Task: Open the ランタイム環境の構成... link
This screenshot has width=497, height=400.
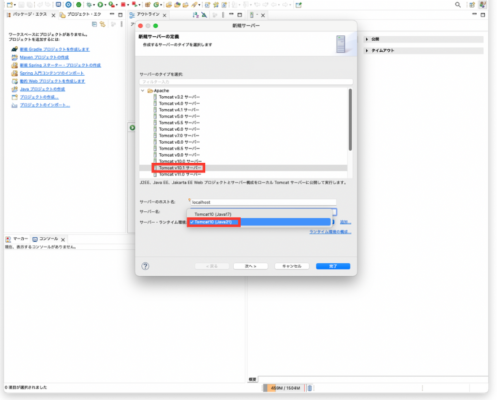Action: (330, 232)
